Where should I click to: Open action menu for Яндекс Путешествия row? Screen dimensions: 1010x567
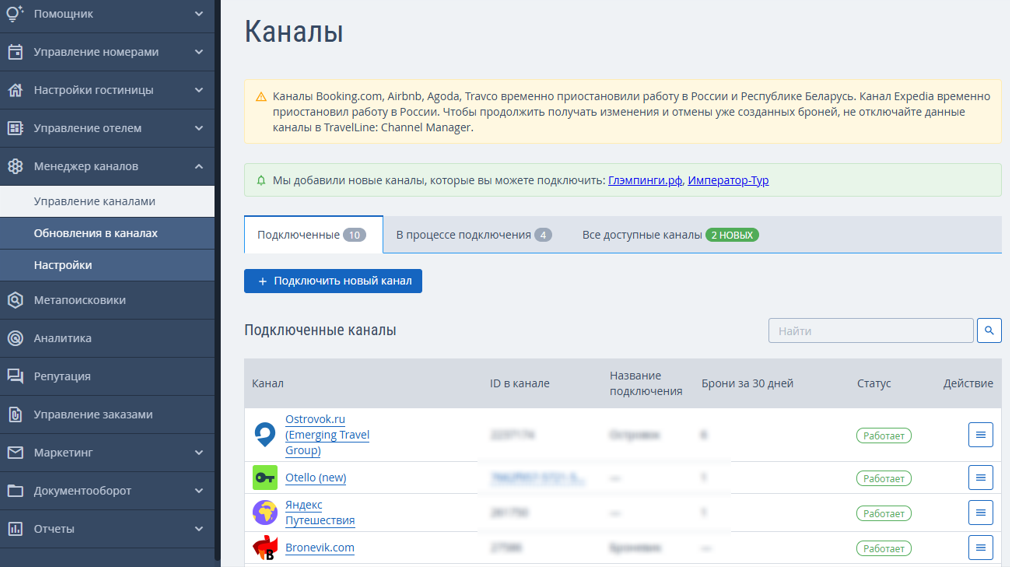click(980, 513)
